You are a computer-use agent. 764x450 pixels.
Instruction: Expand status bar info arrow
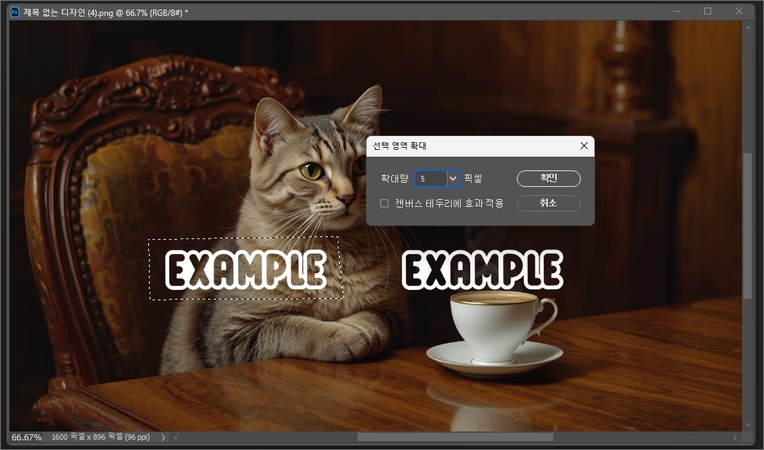163,438
